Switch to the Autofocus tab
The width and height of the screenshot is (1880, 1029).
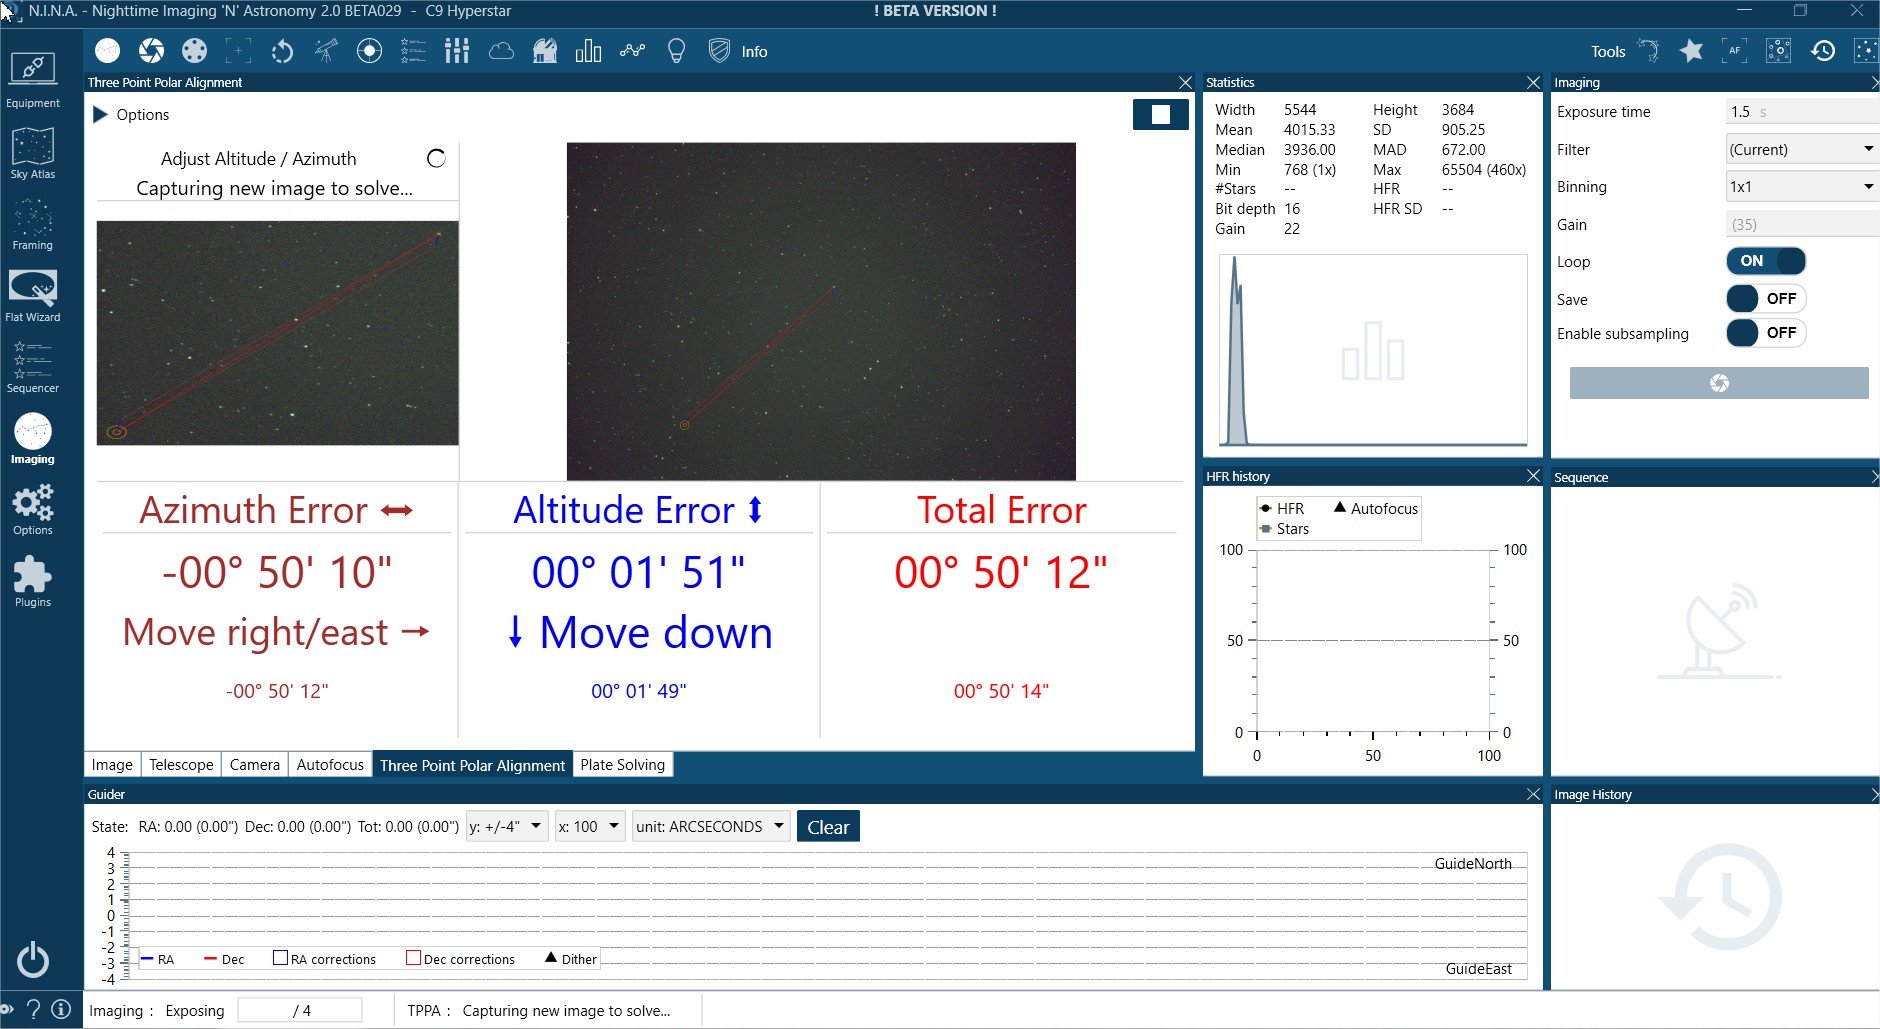click(x=330, y=764)
